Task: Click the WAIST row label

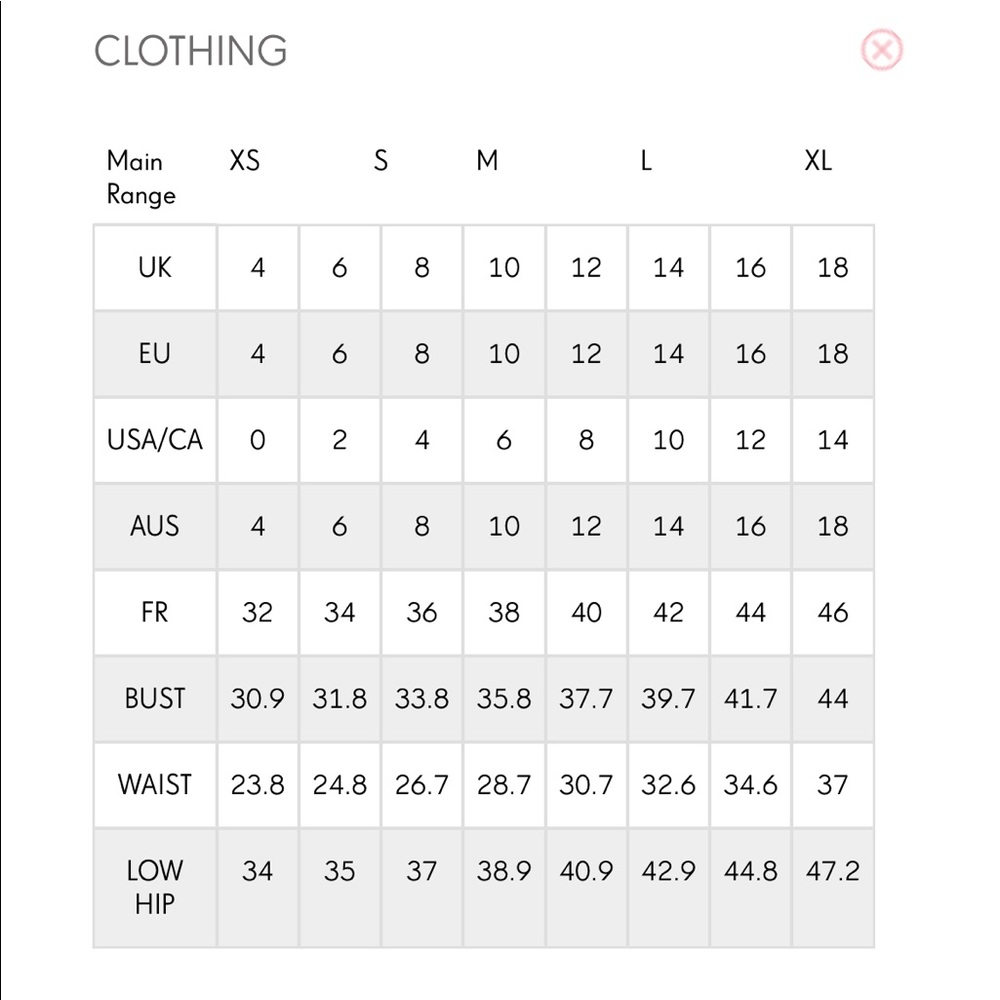Action: click(155, 785)
